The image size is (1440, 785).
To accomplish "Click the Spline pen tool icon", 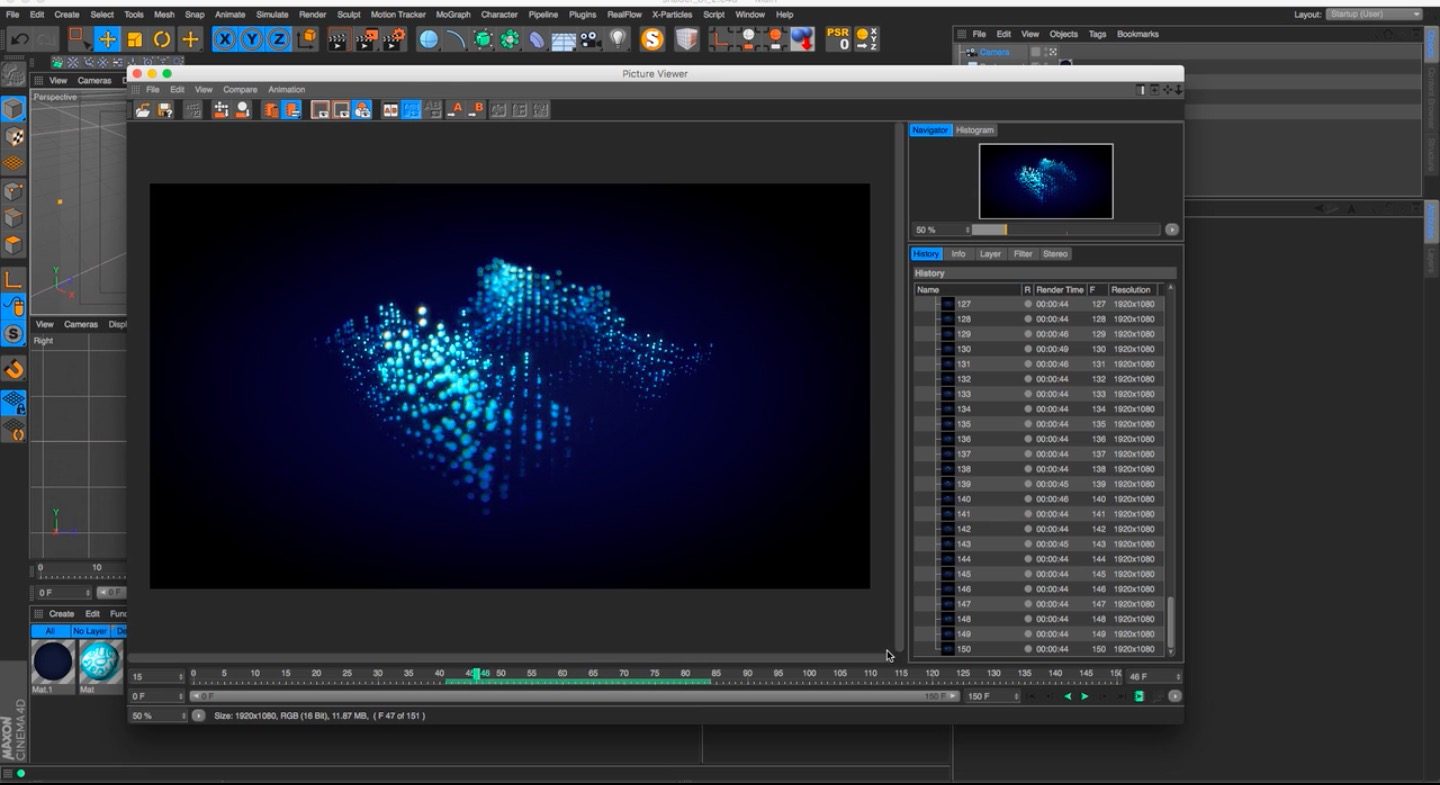I will click(456, 39).
